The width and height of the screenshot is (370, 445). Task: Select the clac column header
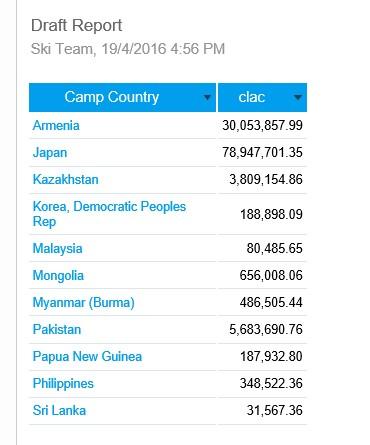(262, 97)
